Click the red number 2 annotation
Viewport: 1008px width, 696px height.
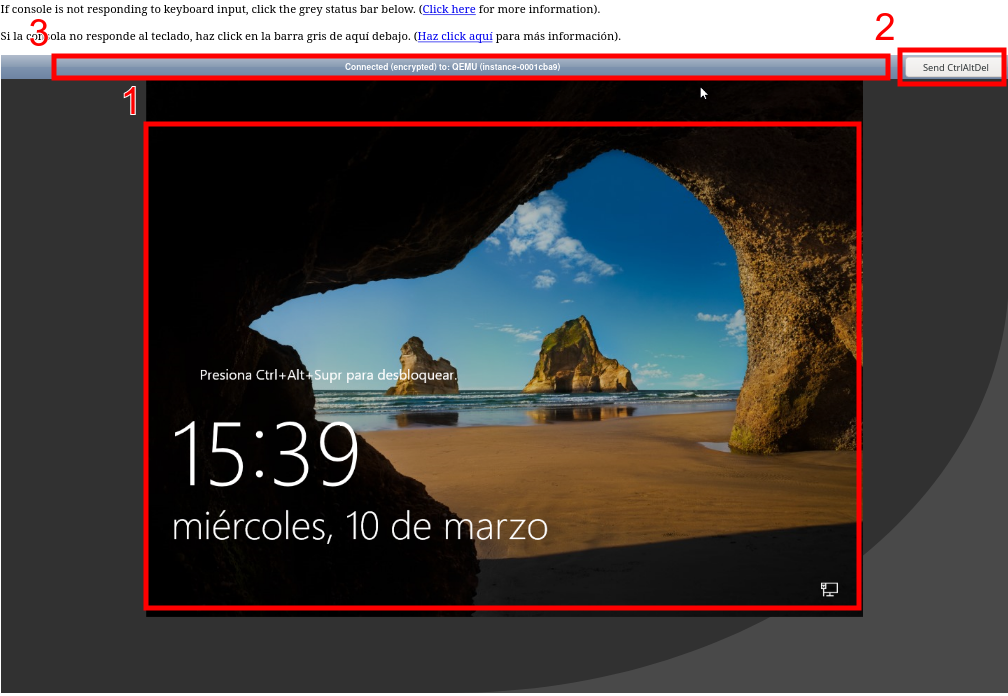click(884, 27)
